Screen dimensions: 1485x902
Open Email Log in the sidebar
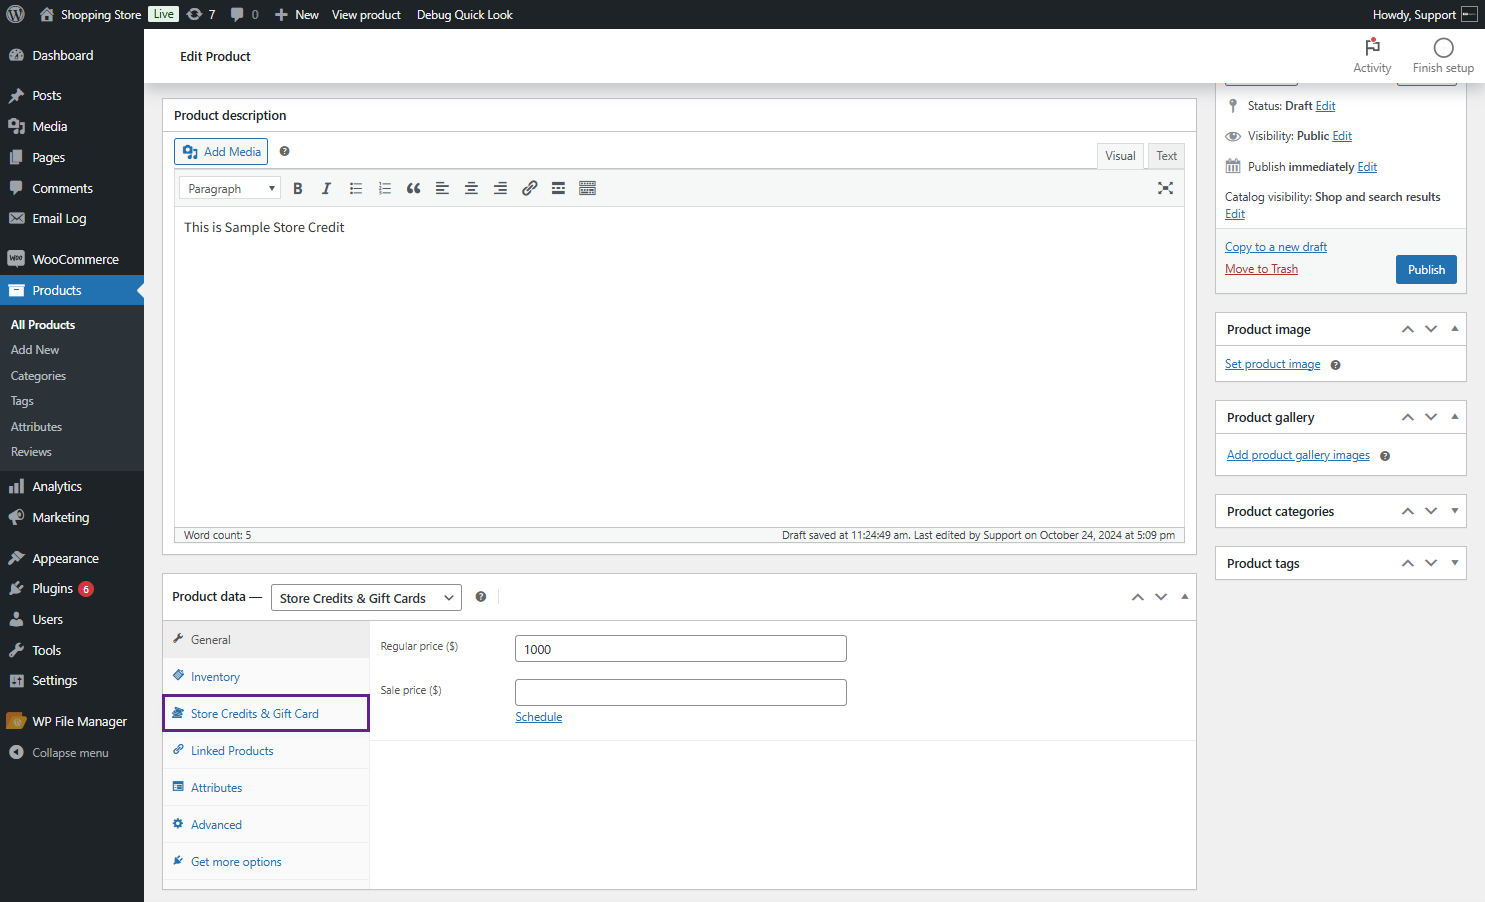tap(72, 218)
